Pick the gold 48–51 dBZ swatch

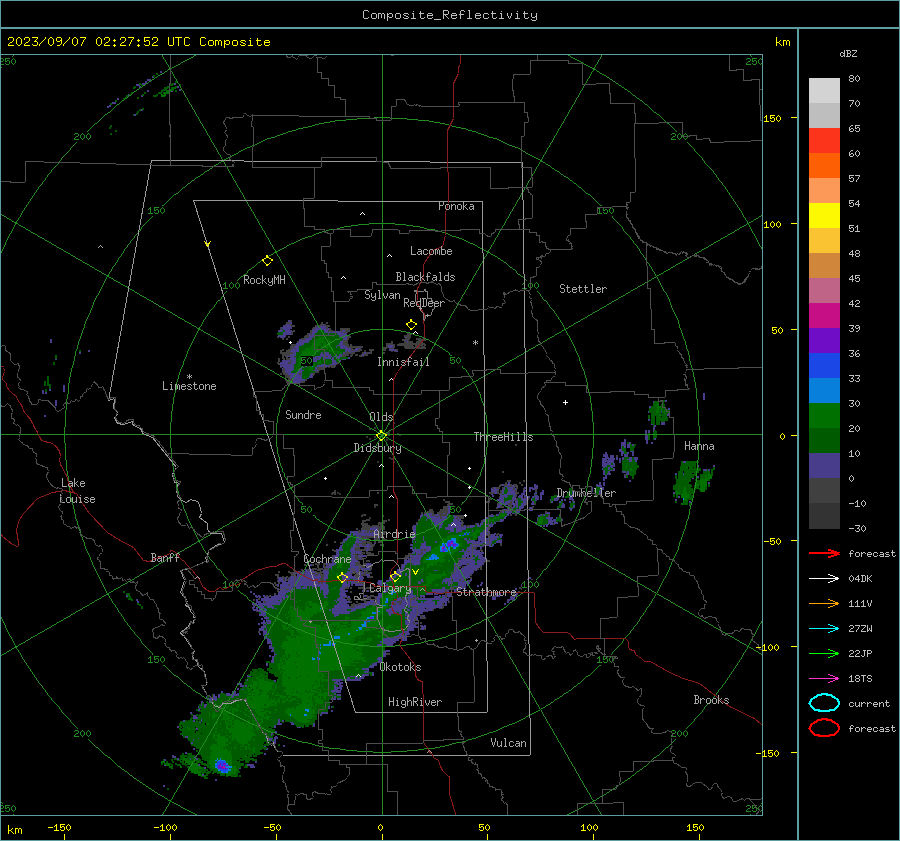pyautogui.click(x=824, y=241)
